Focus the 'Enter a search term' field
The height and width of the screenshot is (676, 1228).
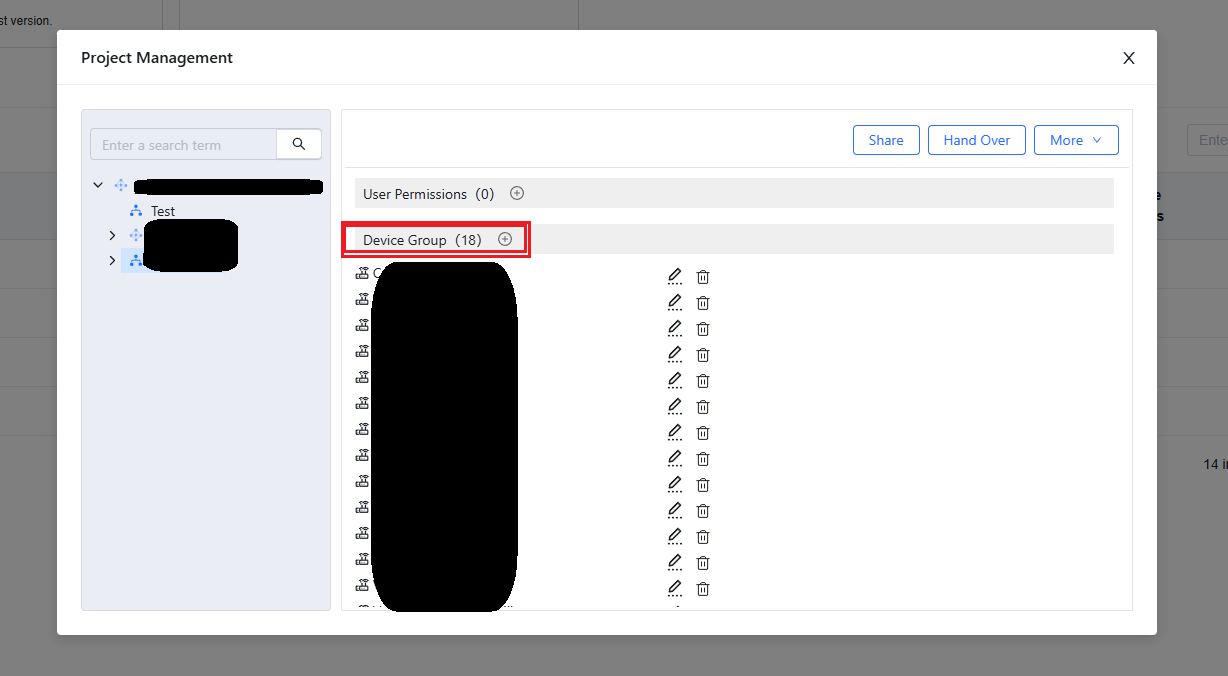pos(184,145)
